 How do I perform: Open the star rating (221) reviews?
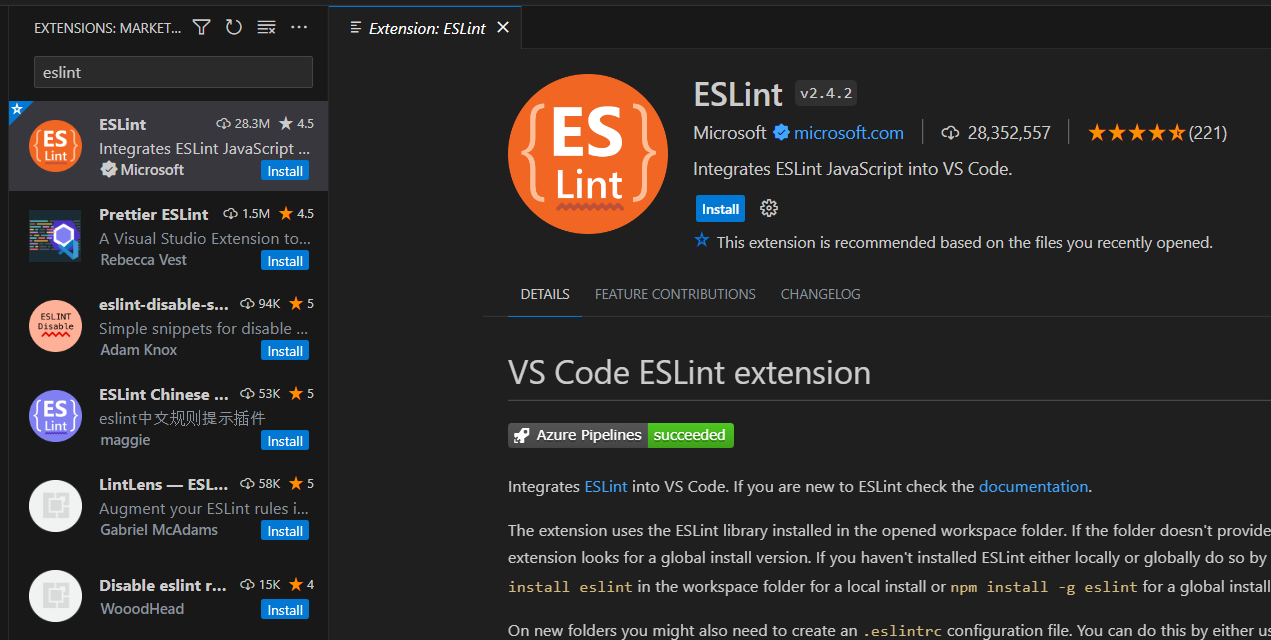1157,132
